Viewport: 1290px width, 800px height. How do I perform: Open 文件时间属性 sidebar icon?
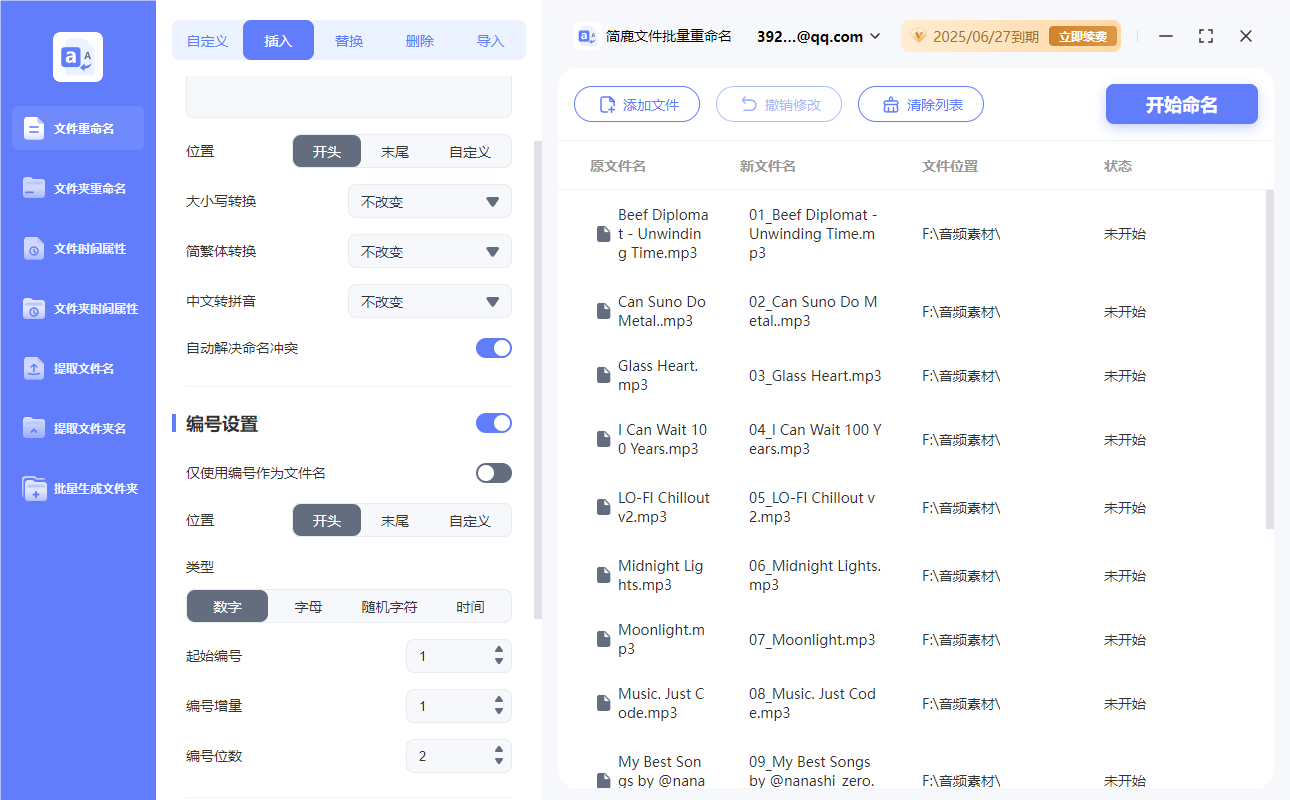pyautogui.click(x=35, y=249)
